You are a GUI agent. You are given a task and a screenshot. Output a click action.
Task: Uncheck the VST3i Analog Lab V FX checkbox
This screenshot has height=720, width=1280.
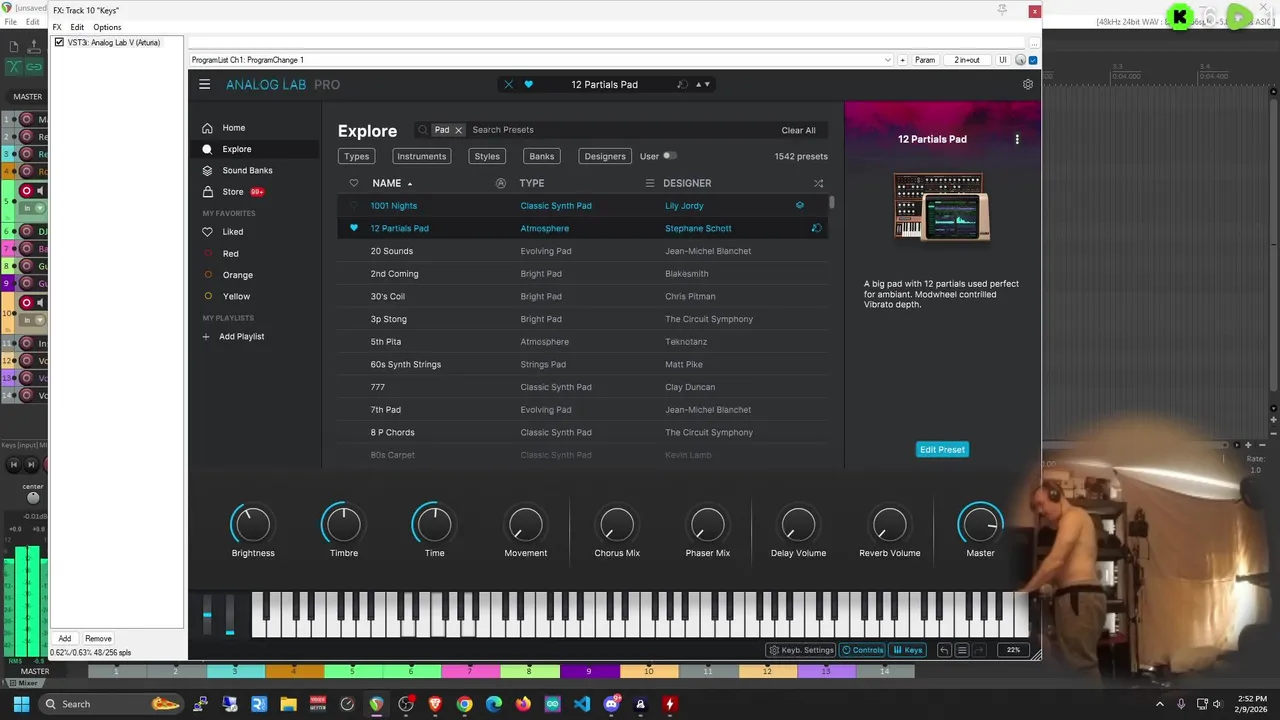coord(59,42)
